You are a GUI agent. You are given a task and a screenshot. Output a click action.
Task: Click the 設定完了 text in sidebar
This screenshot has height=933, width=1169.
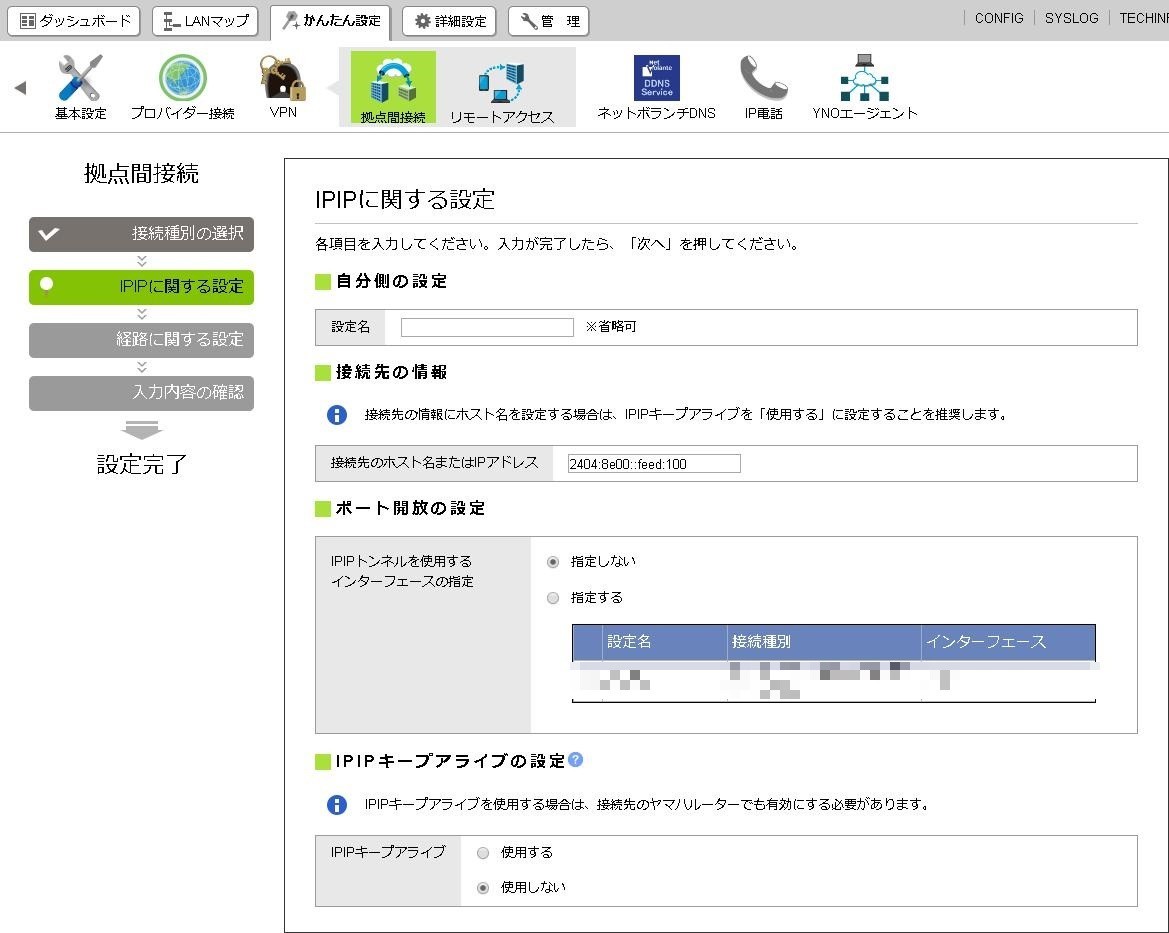(142, 464)
